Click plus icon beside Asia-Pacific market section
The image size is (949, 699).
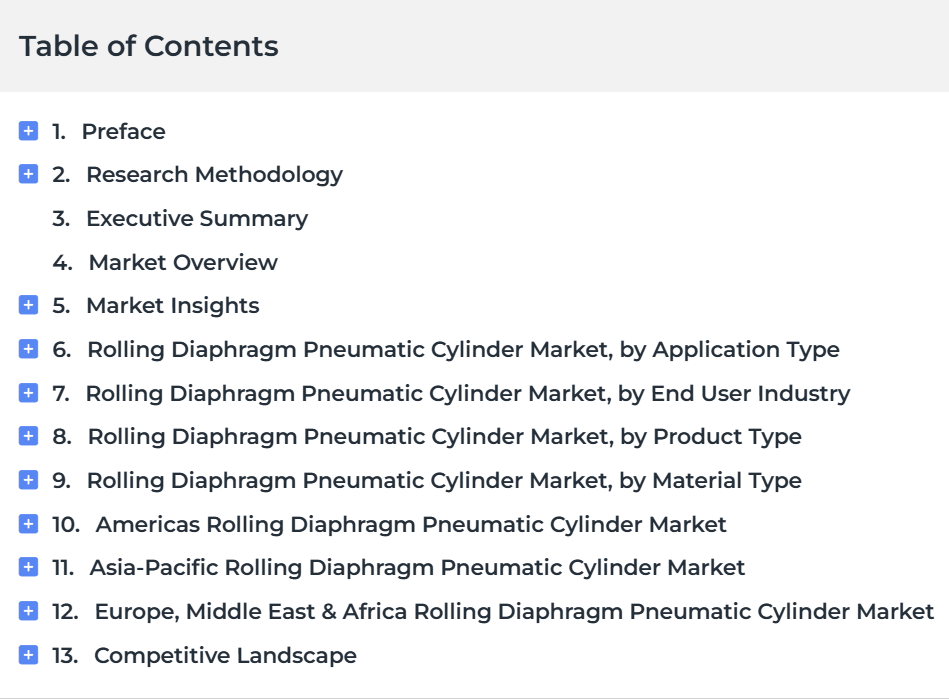point(28,568)
